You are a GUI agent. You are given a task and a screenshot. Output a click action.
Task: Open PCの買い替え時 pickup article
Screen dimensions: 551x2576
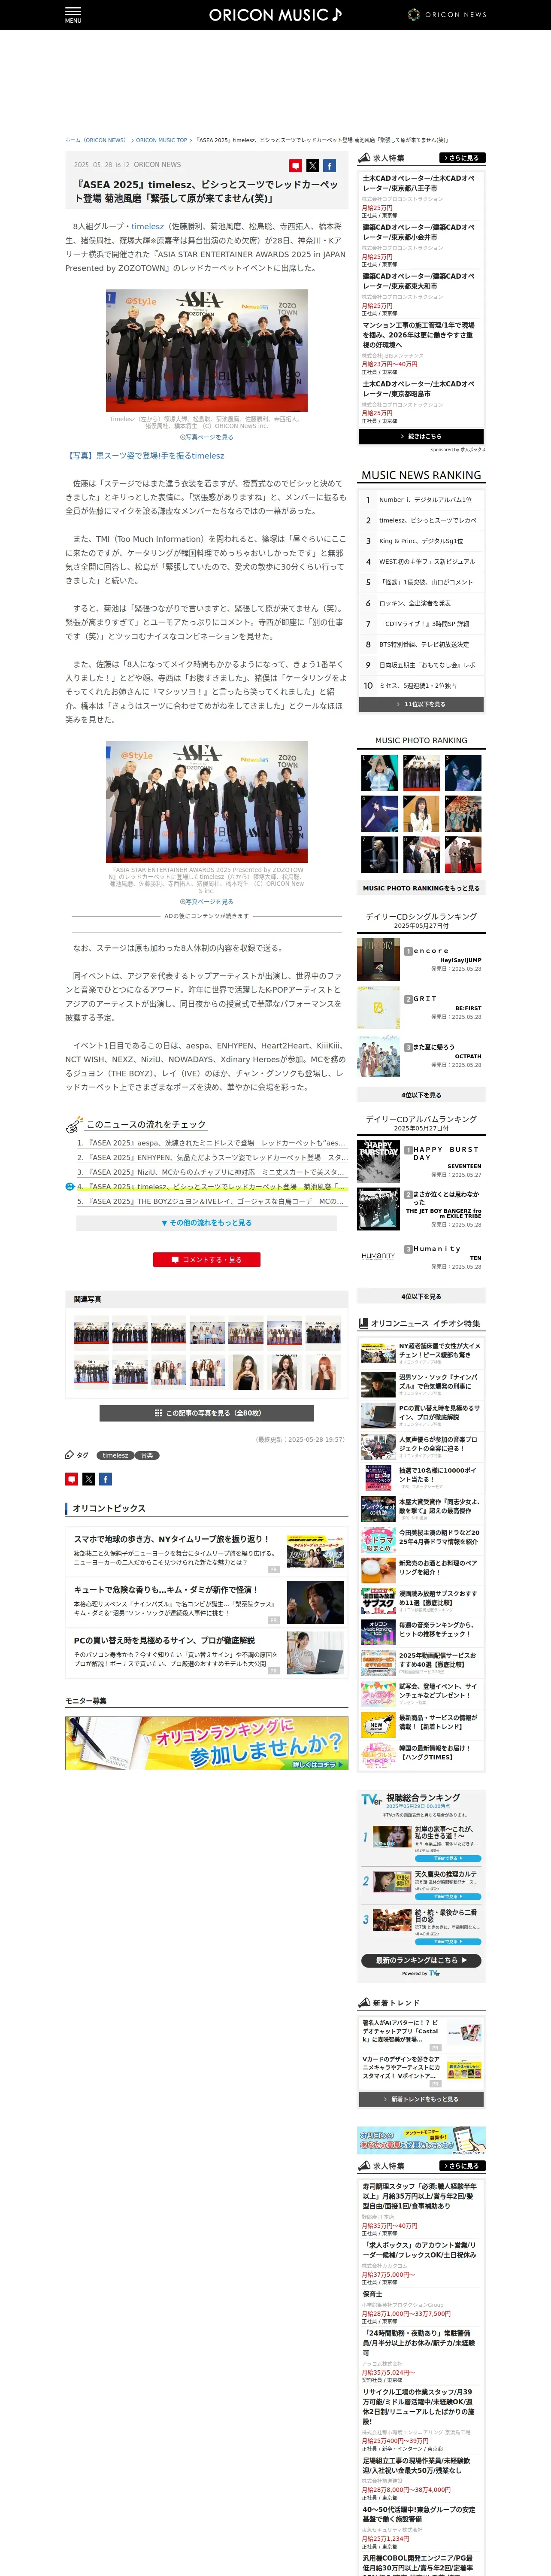coord(206,1653)
